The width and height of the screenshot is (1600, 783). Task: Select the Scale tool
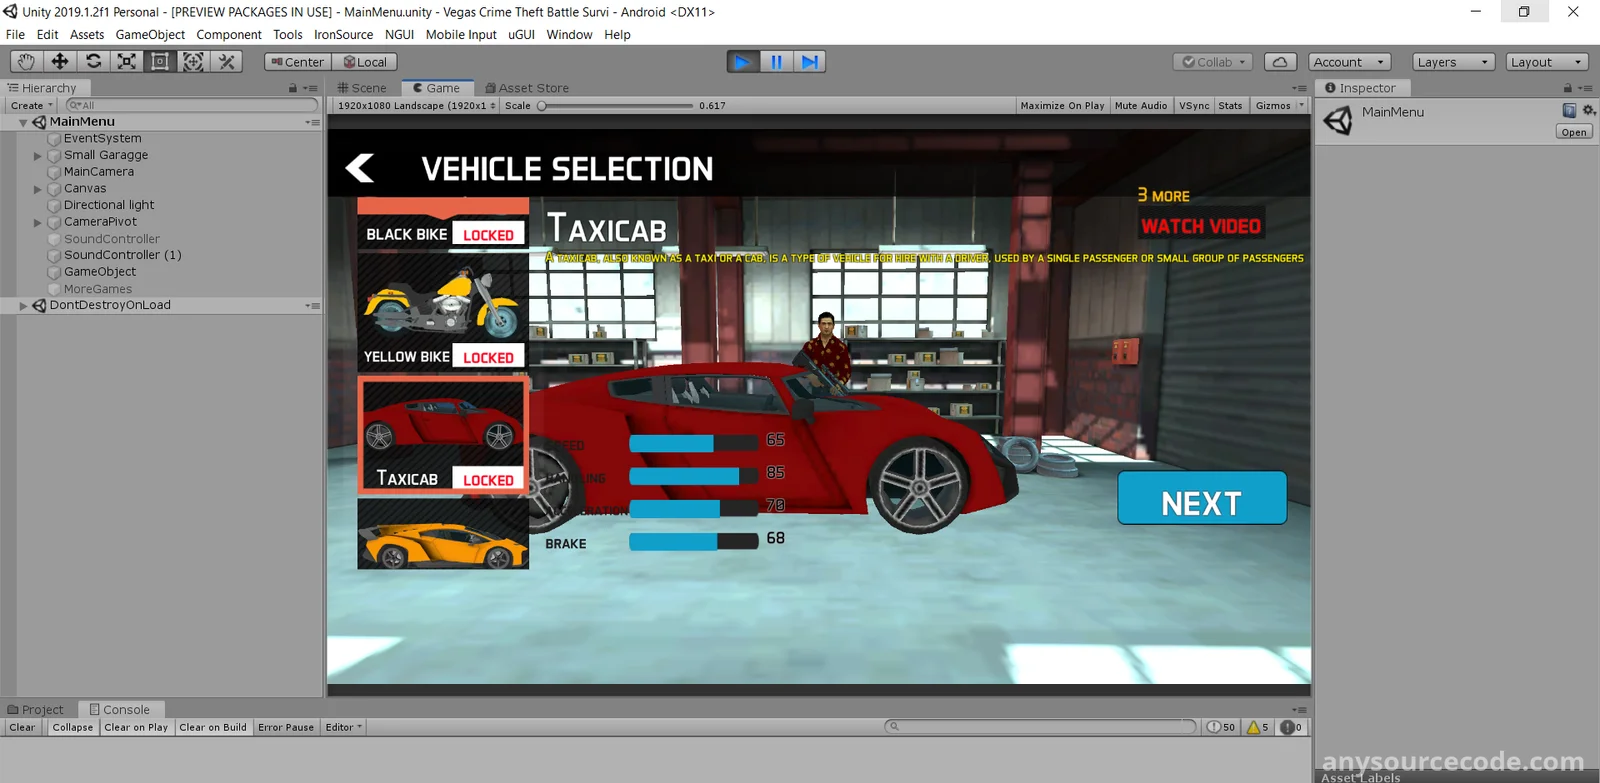point(127,62)
